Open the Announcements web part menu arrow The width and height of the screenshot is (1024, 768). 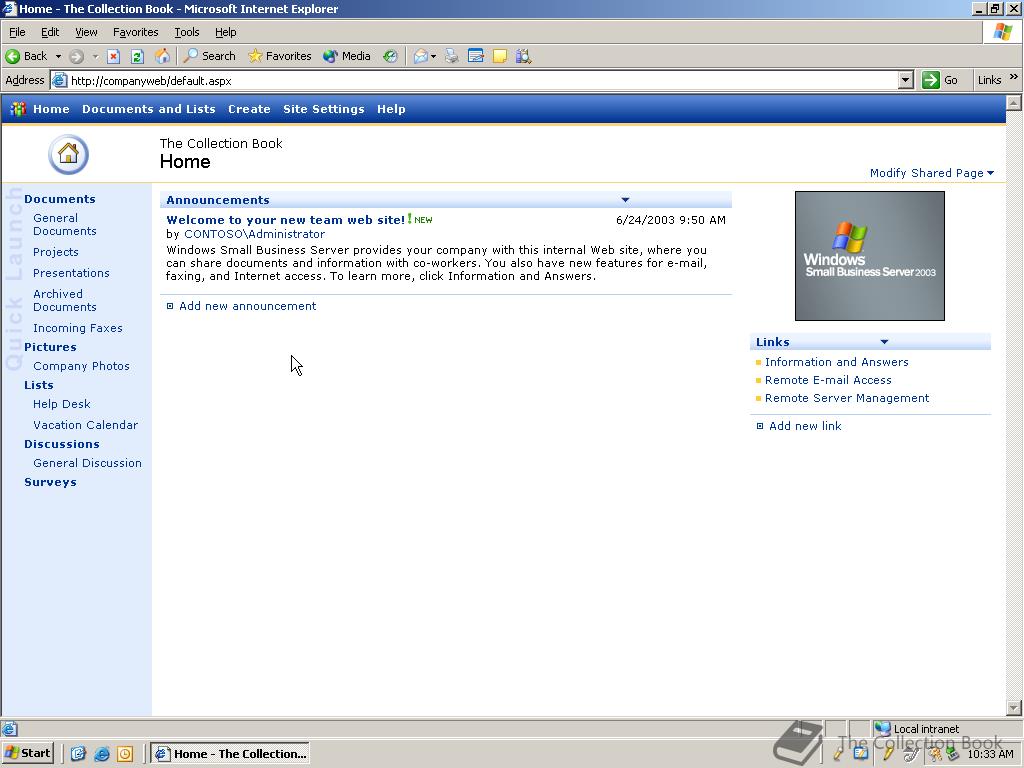625,200
